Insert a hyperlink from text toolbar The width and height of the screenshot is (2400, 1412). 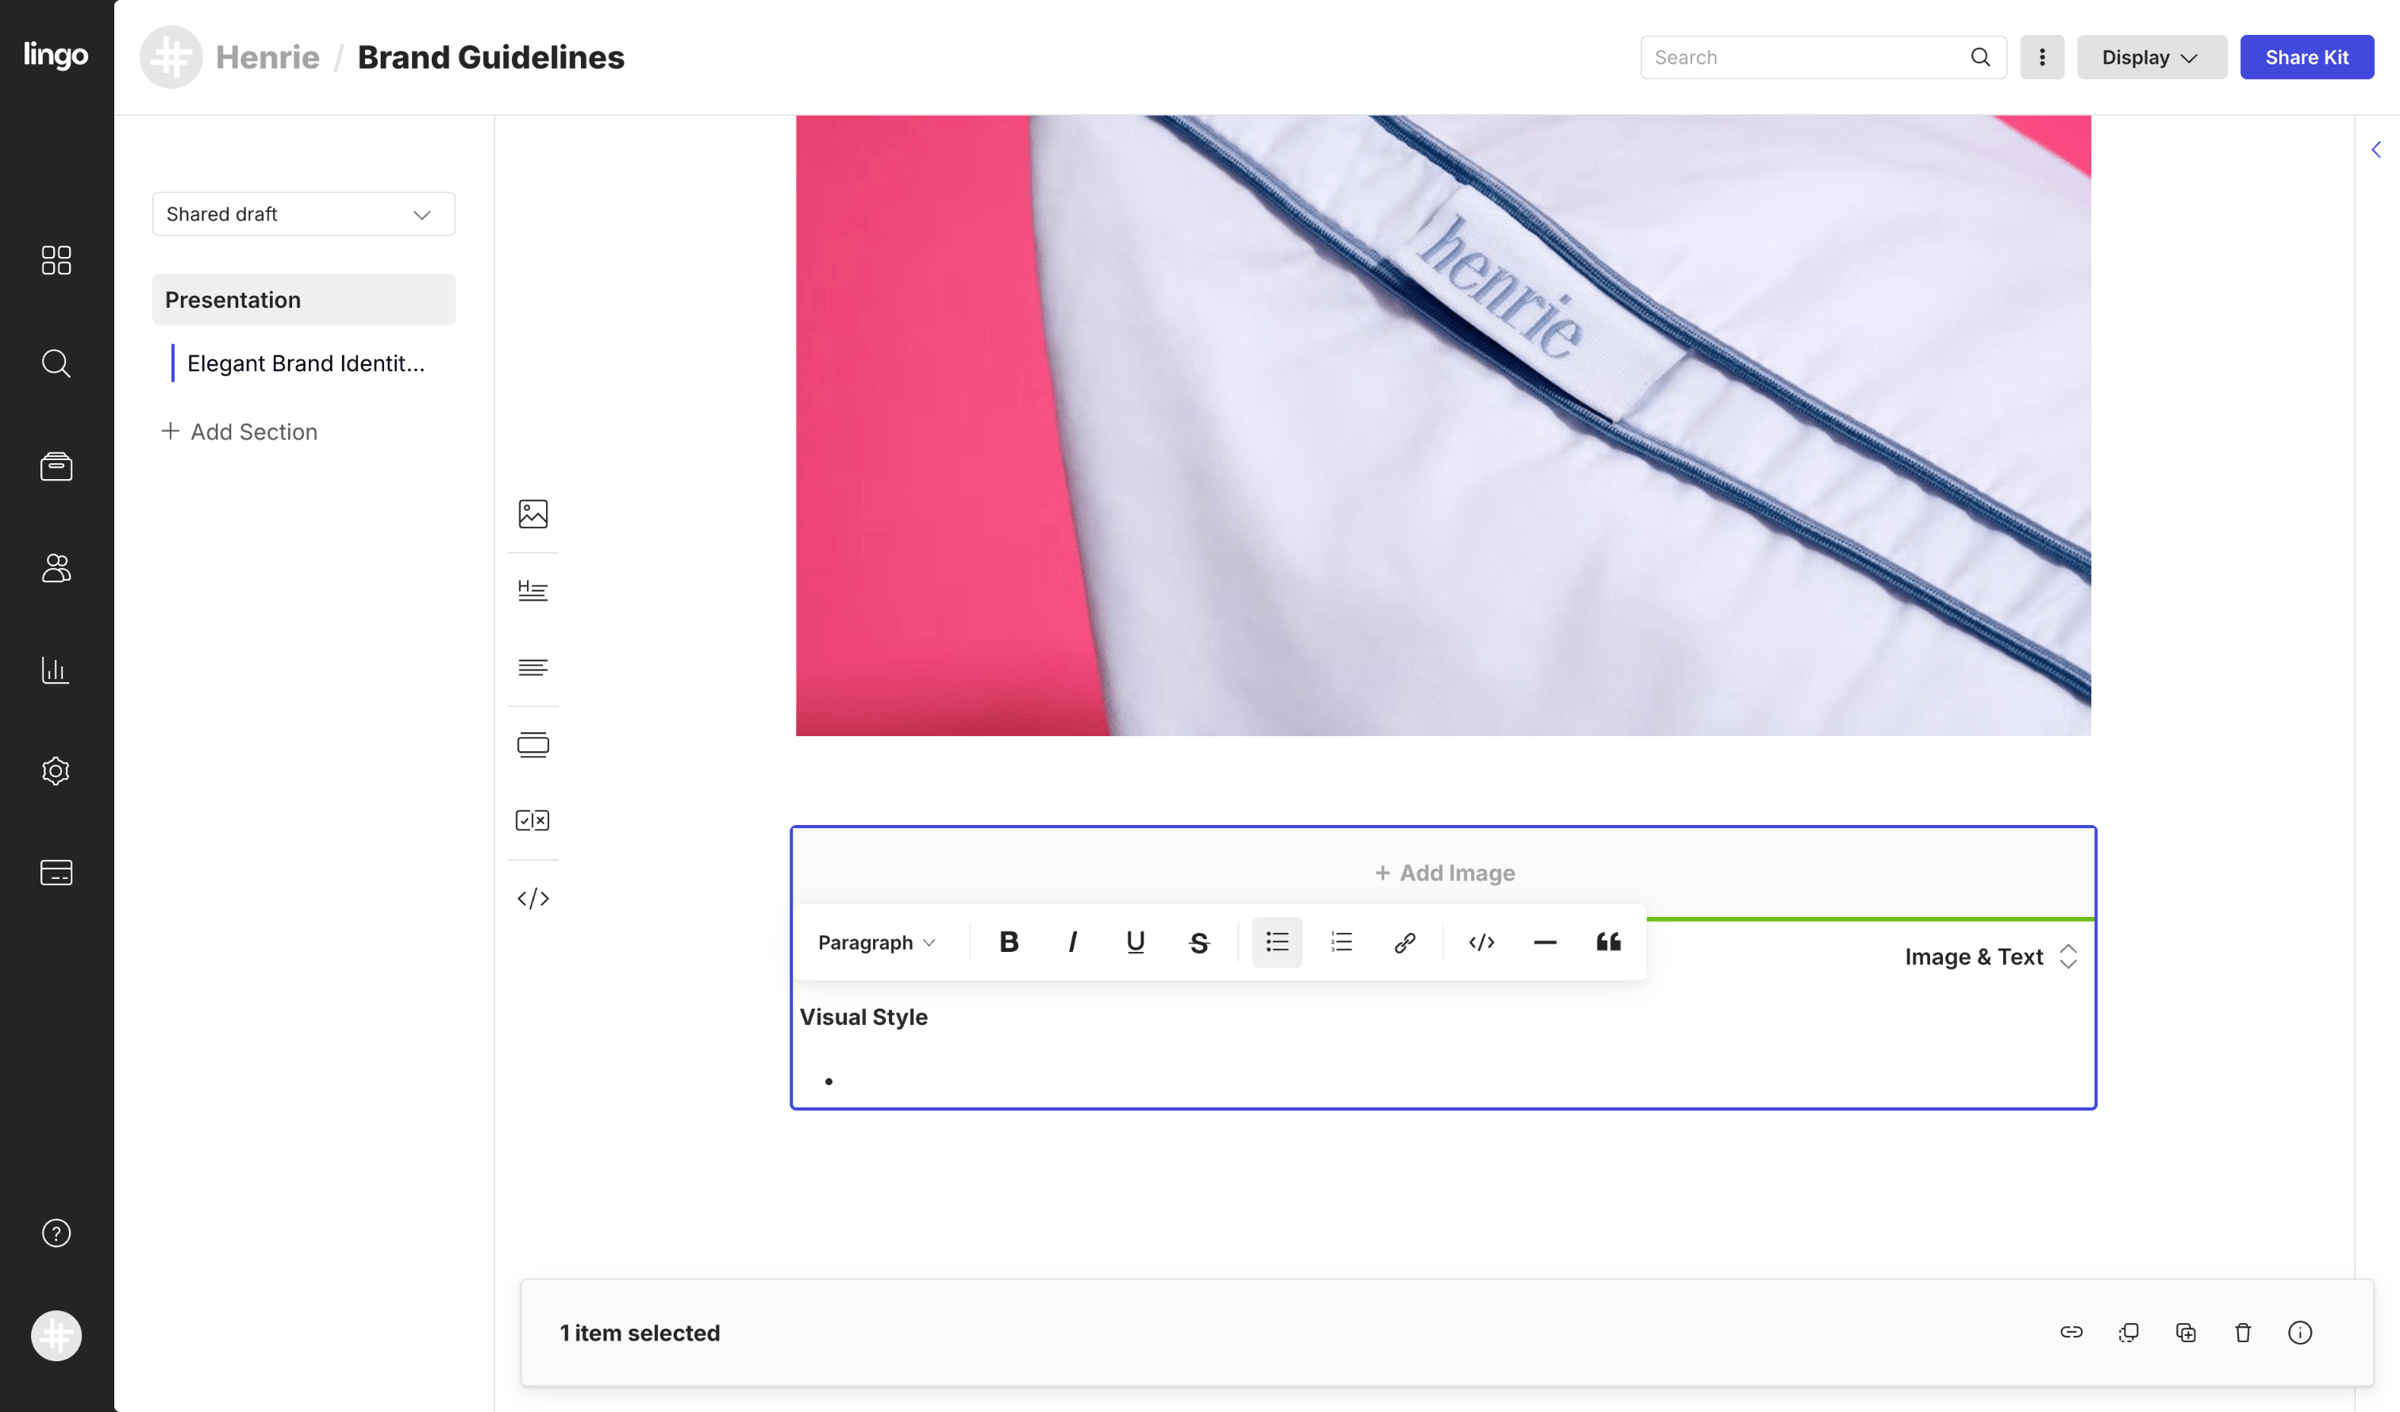click(x=1405, y=942)
